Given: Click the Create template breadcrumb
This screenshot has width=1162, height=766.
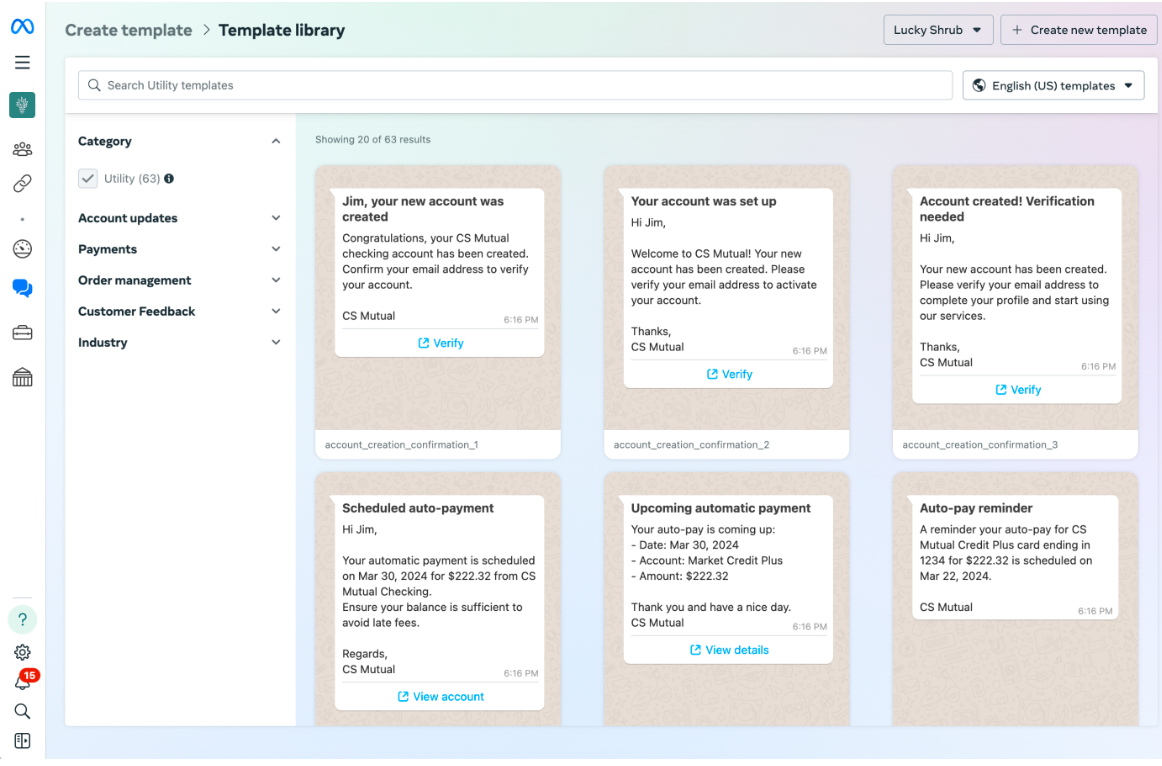Looking at the screenshot, I should click(128, 30).
